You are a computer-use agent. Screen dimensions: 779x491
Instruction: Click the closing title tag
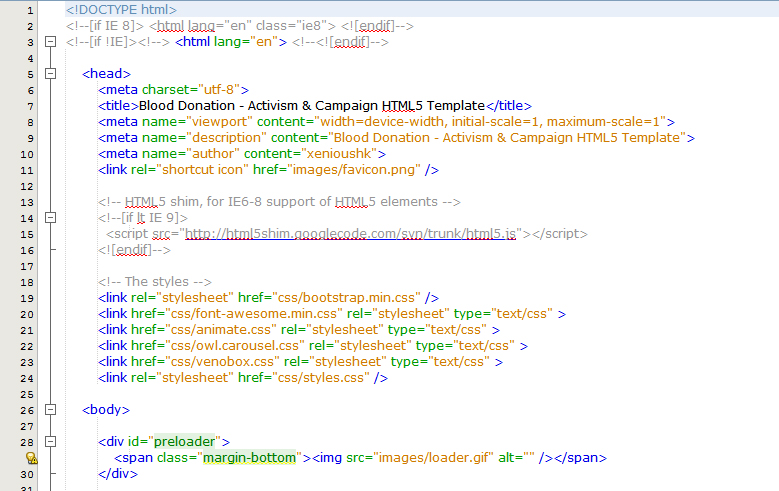[x=509, y=105]
